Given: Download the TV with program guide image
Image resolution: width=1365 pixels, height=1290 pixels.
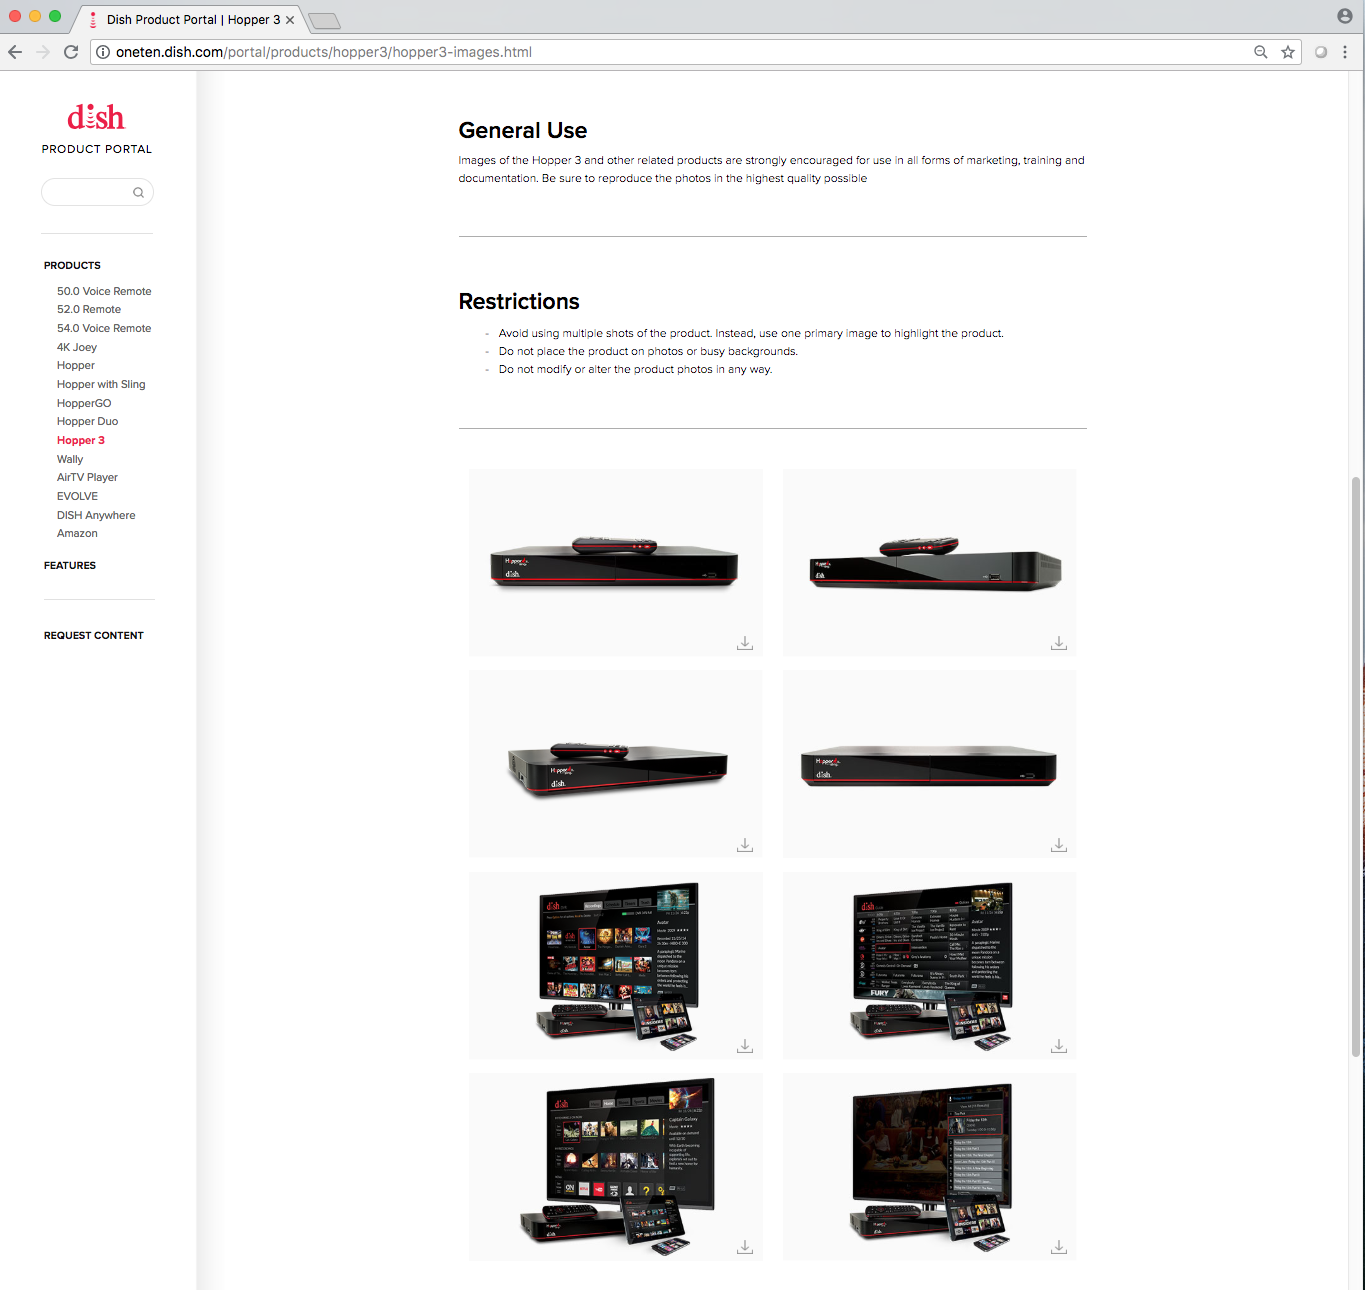Looking at the screenshot, I should point(1059,1046).
